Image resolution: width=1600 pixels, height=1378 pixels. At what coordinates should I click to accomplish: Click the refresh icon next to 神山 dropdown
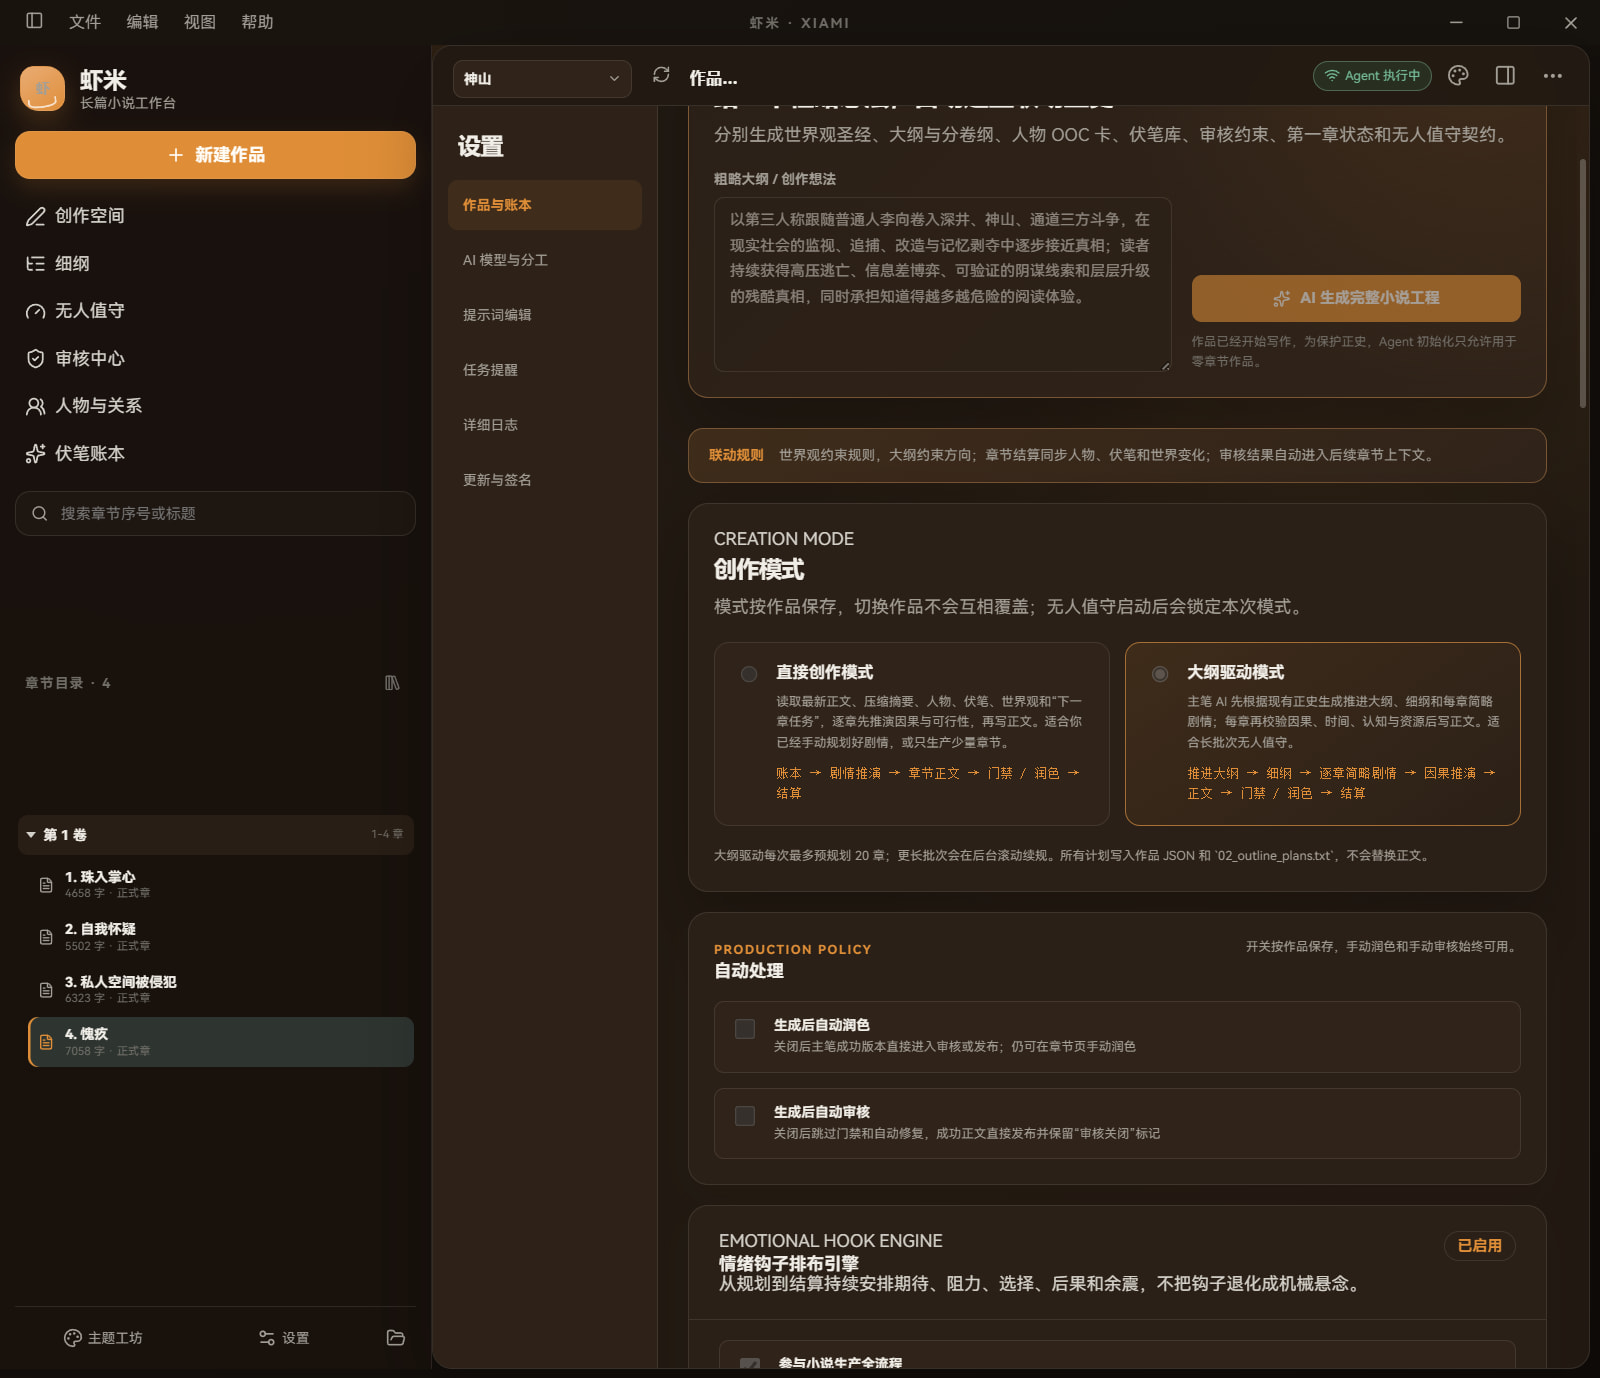click(661, 75)
